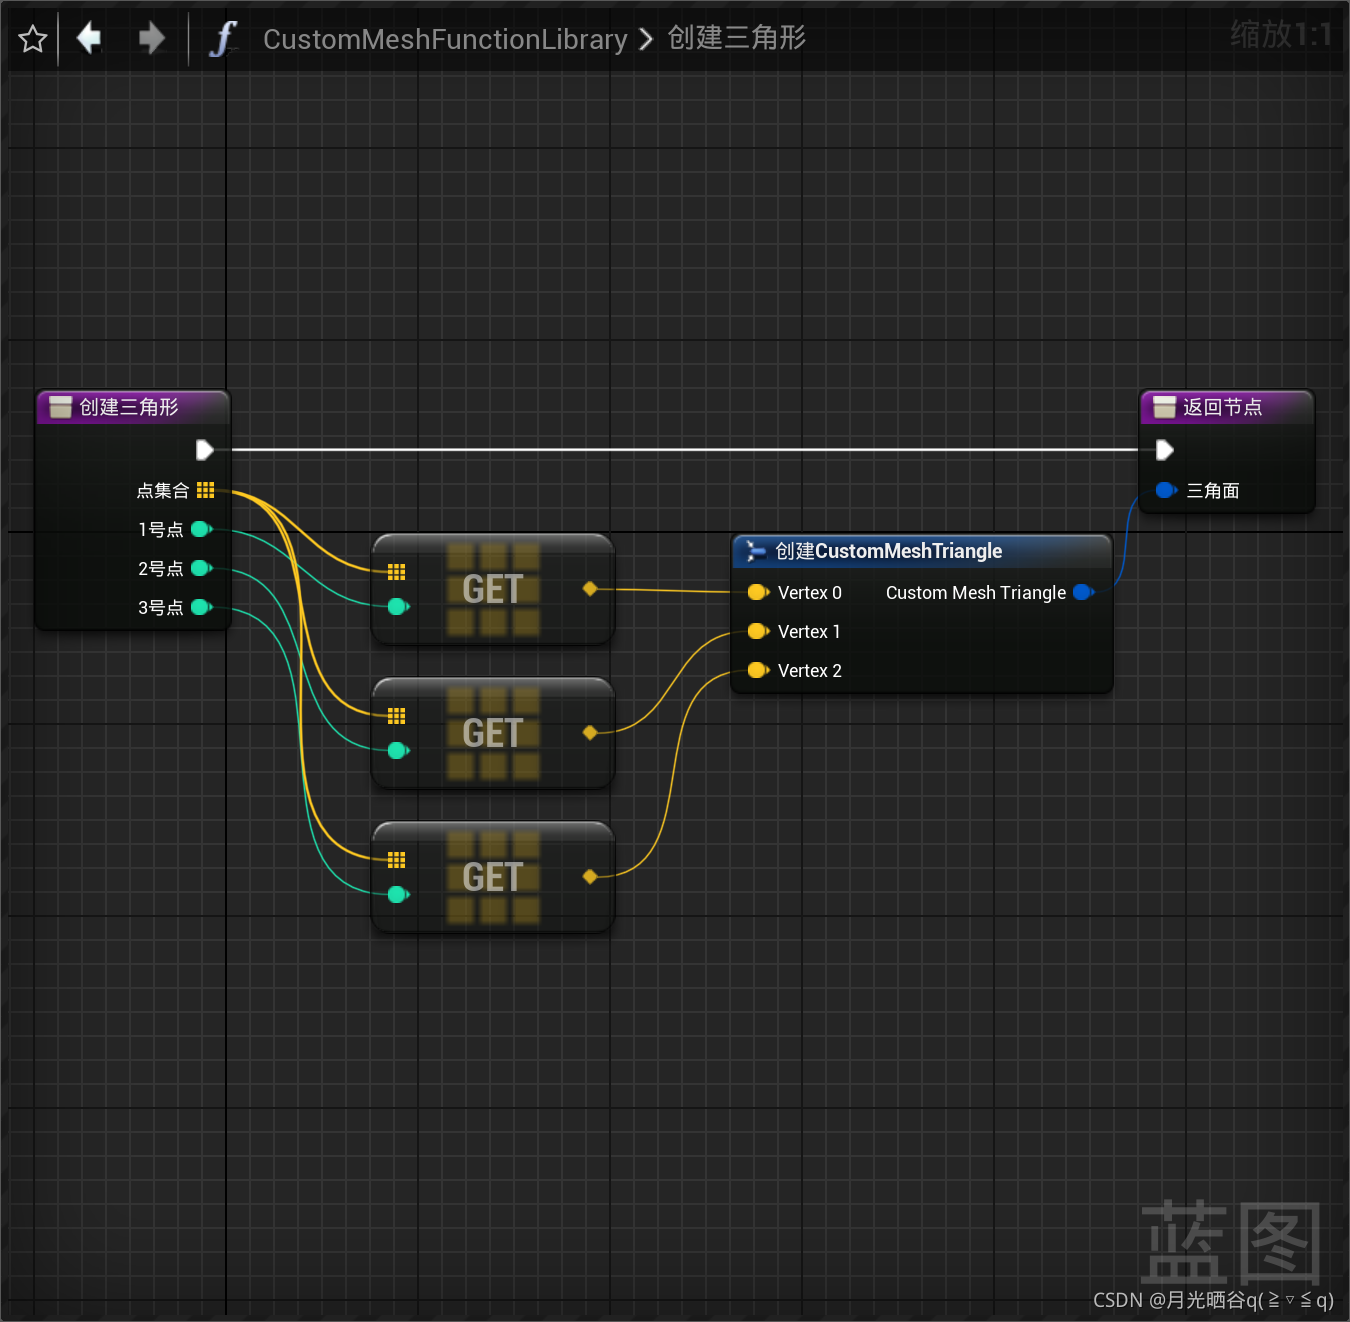Navigate back using the left arrow icon
The height and width of the screenshot is (1322, 1350).
[88, 38]
